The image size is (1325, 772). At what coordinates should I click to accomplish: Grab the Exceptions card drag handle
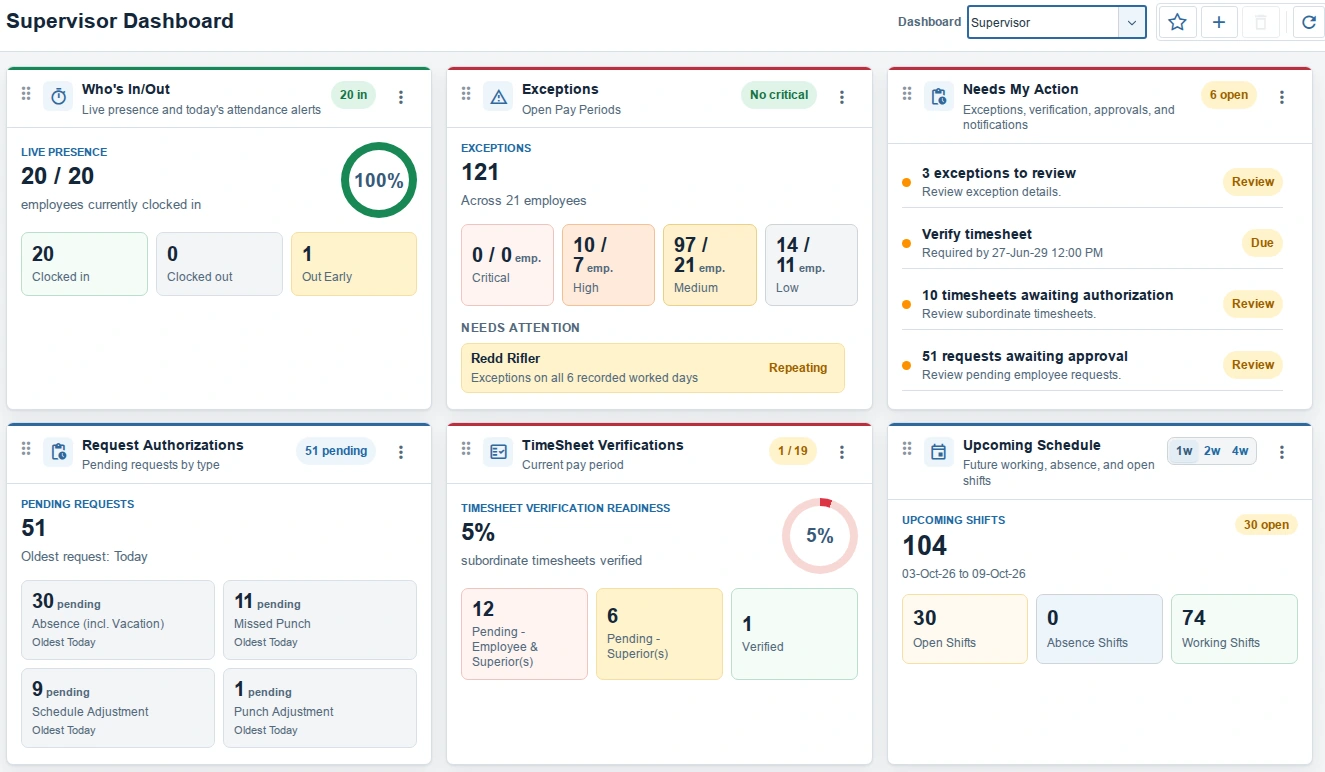pos(466,94)
